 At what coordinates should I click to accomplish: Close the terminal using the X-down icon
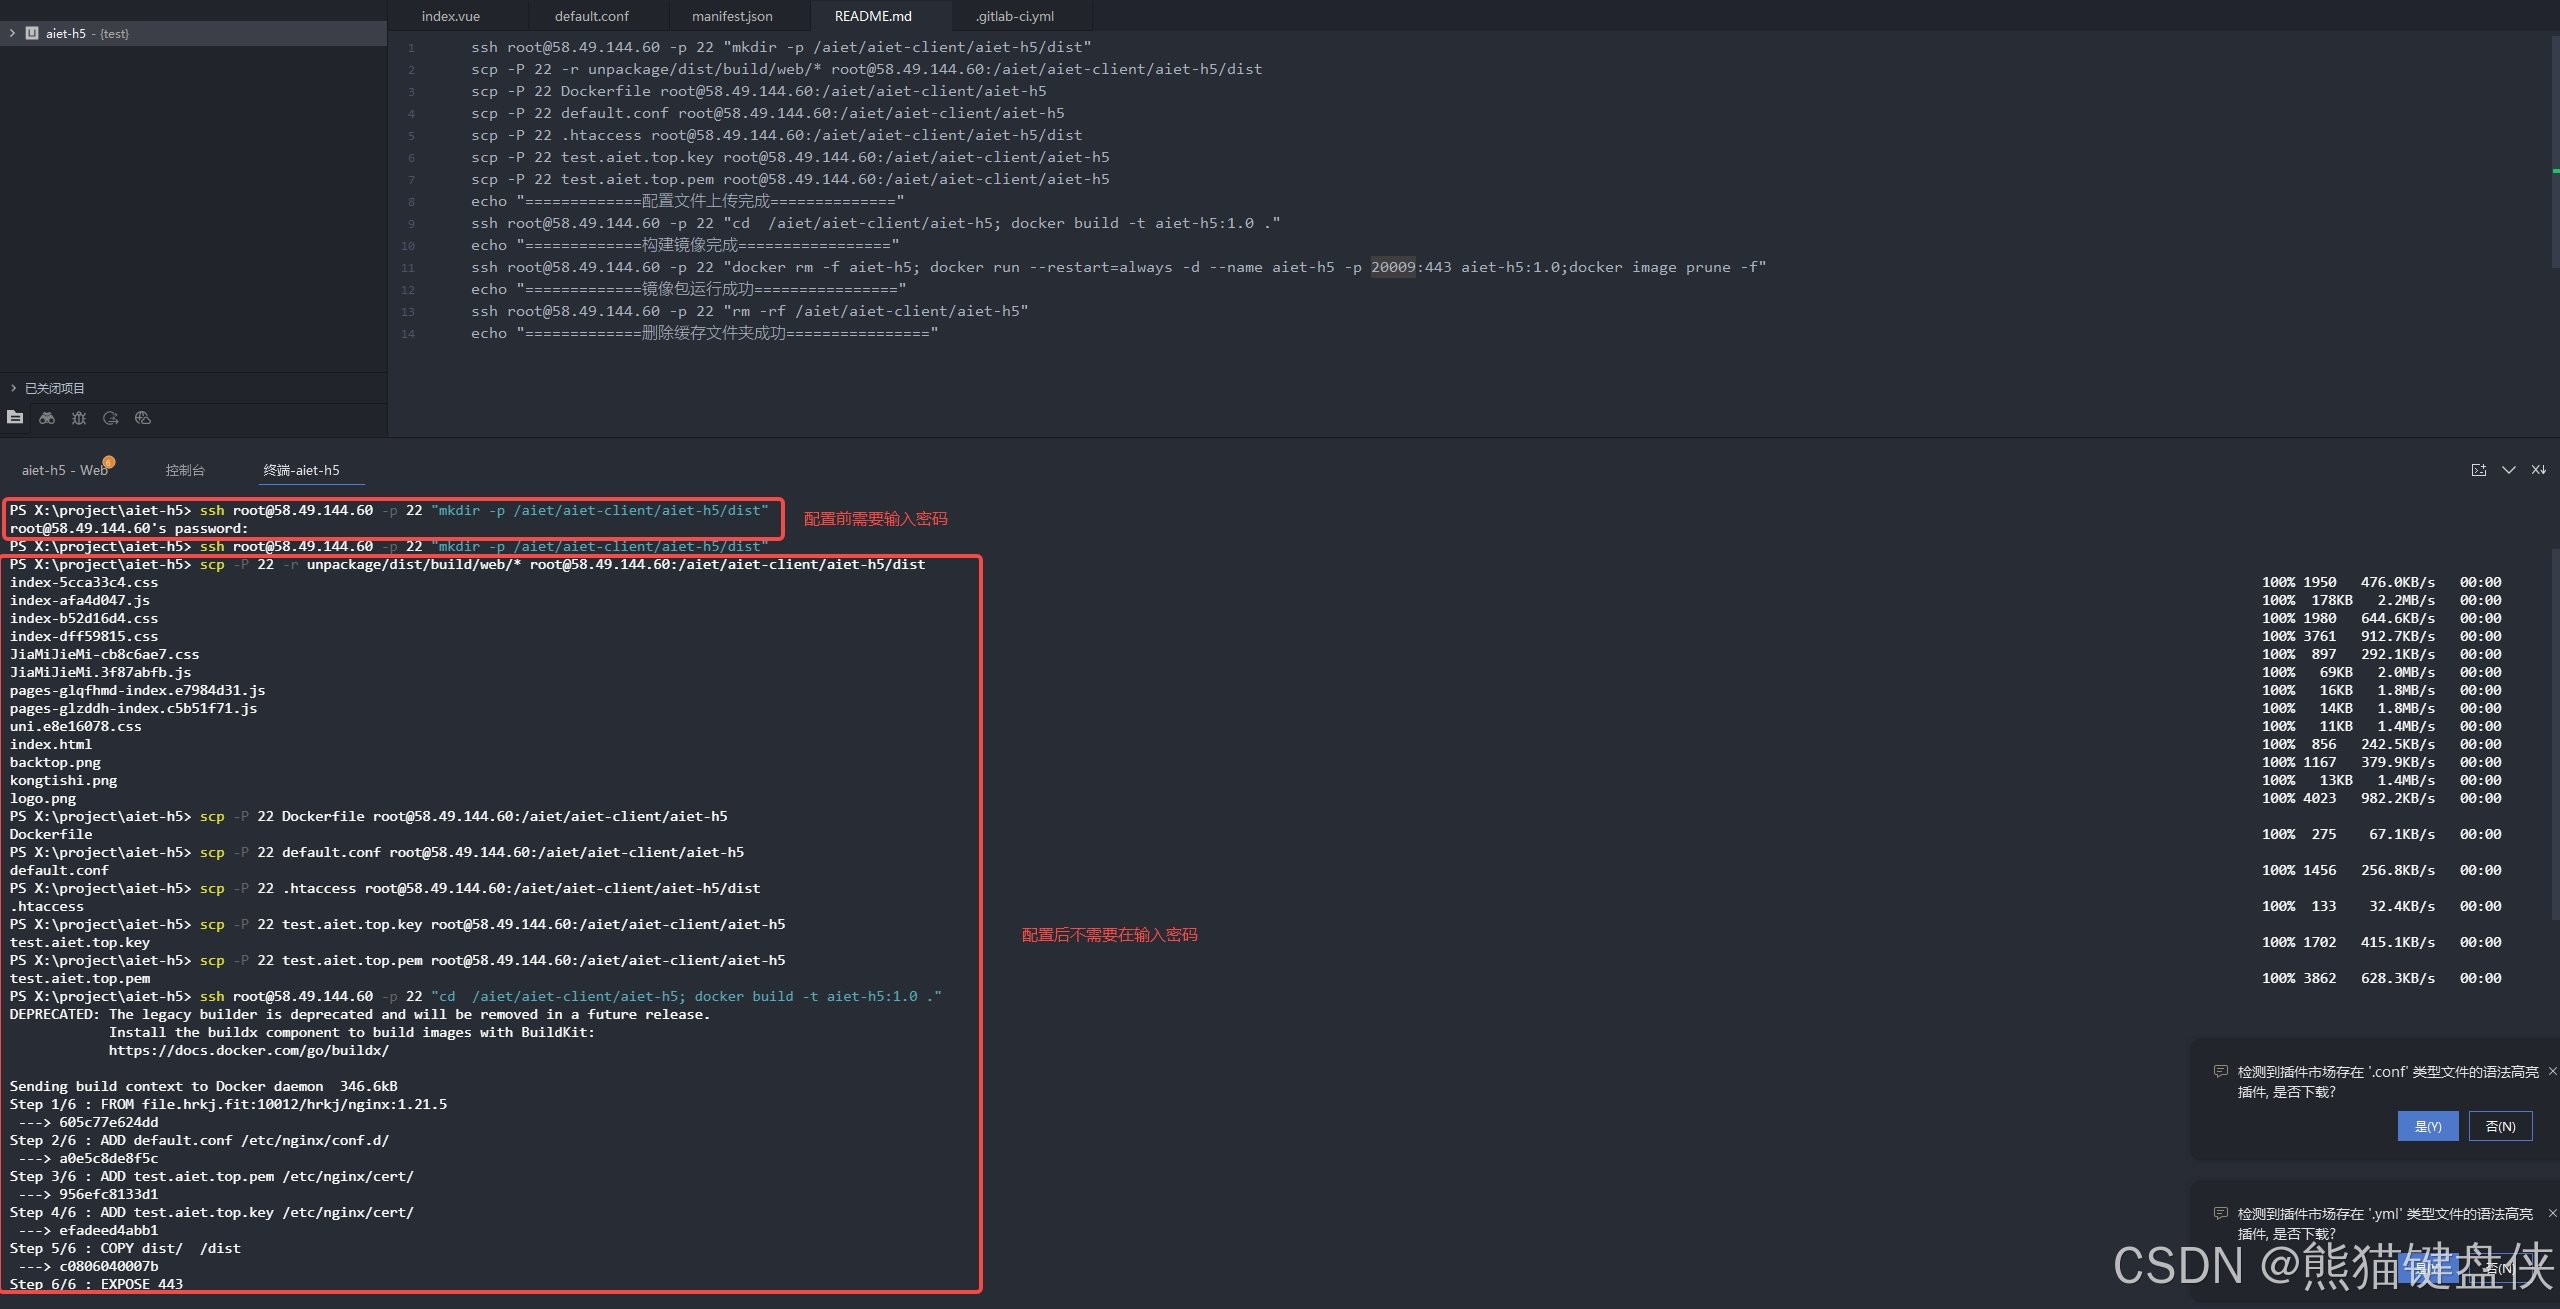pos(2539,469)
